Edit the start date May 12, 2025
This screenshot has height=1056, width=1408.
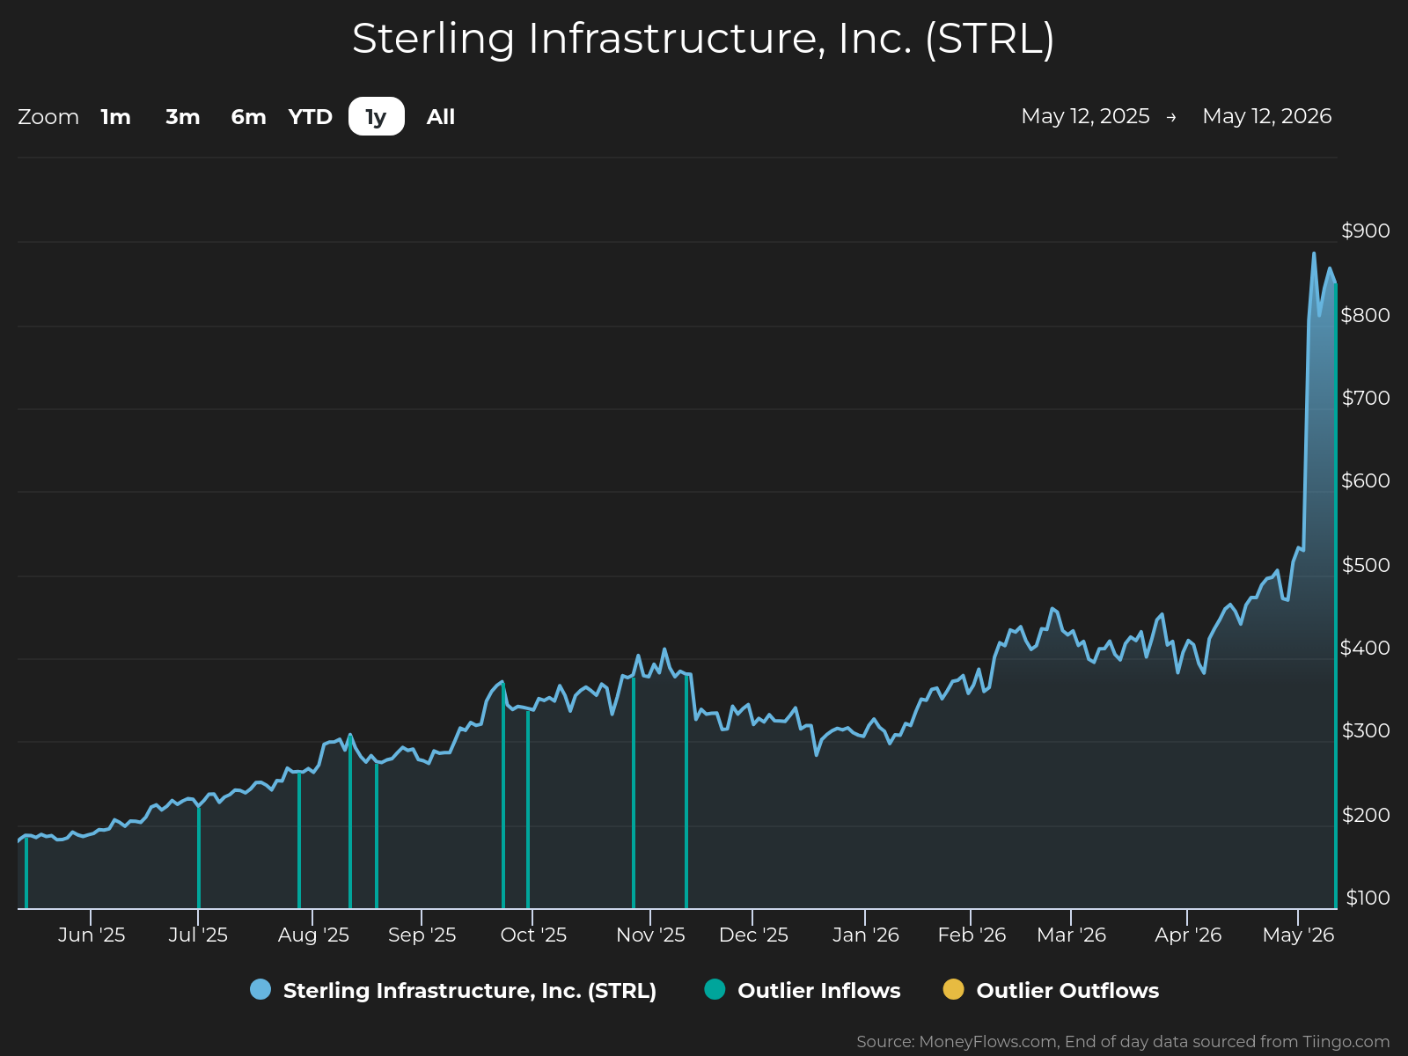tap(1085, 116)
